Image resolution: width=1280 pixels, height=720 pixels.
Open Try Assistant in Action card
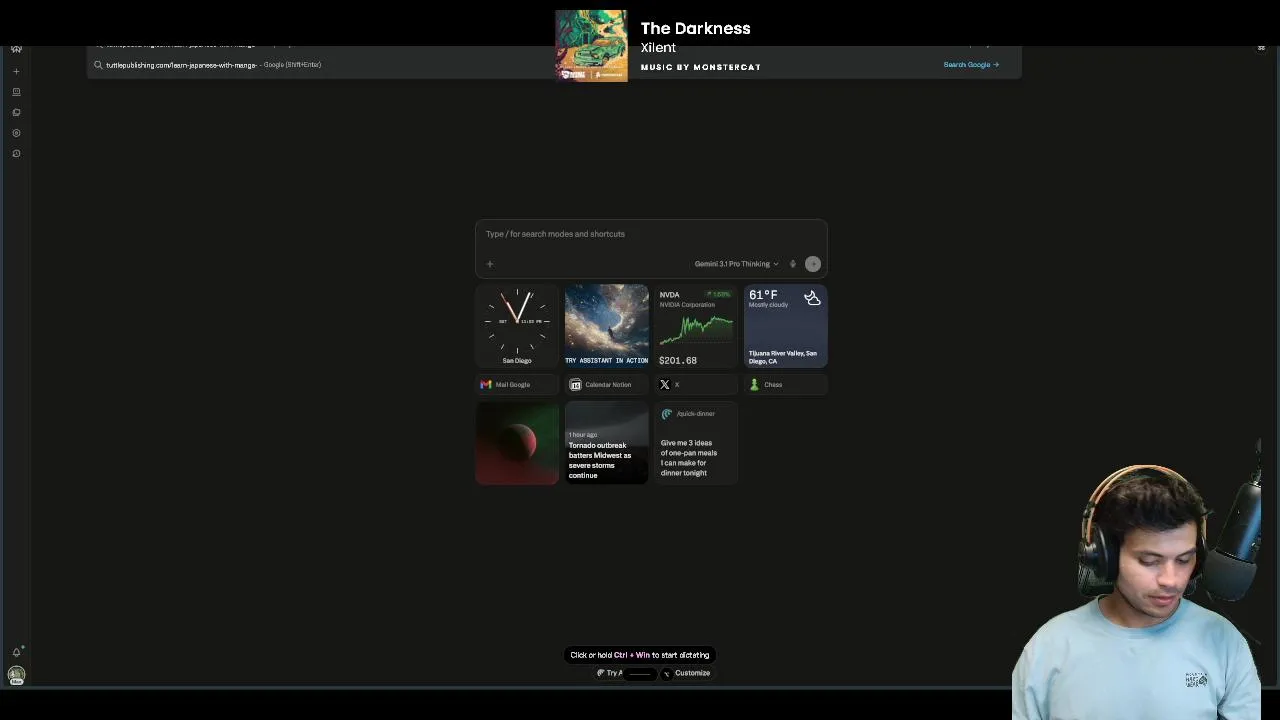[606, 326]
